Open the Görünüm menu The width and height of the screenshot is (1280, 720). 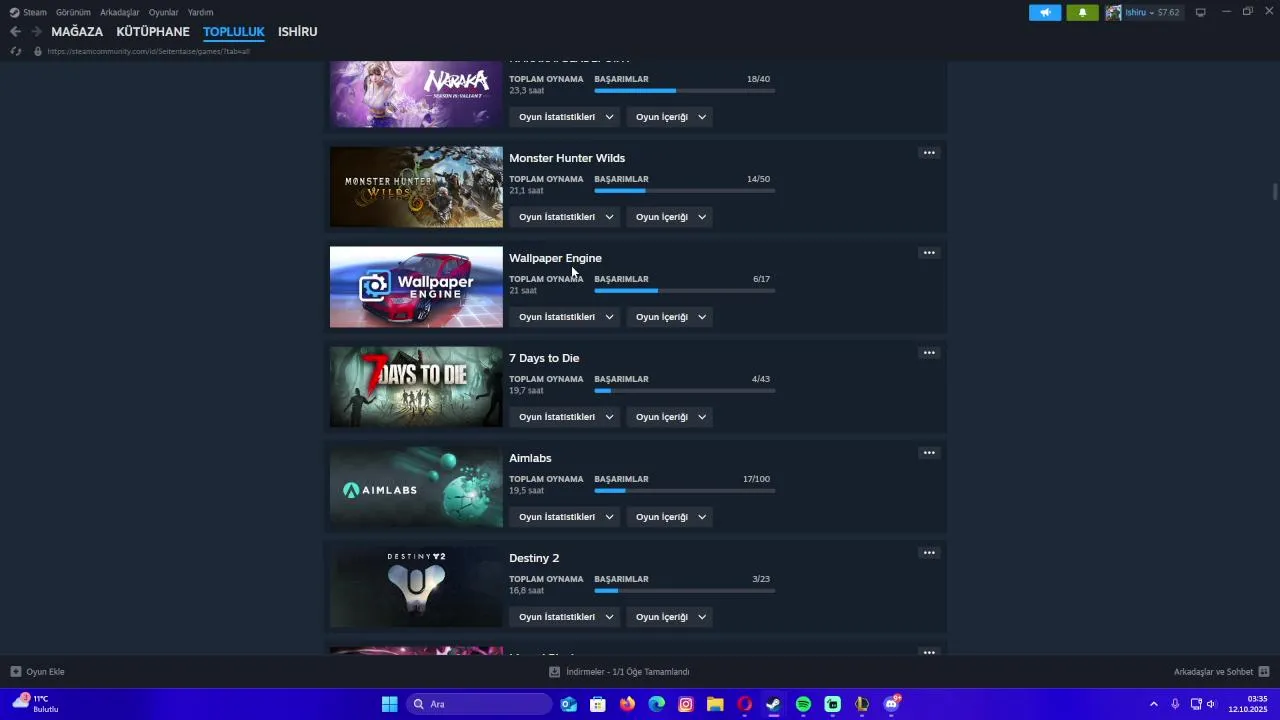point(73,12)
